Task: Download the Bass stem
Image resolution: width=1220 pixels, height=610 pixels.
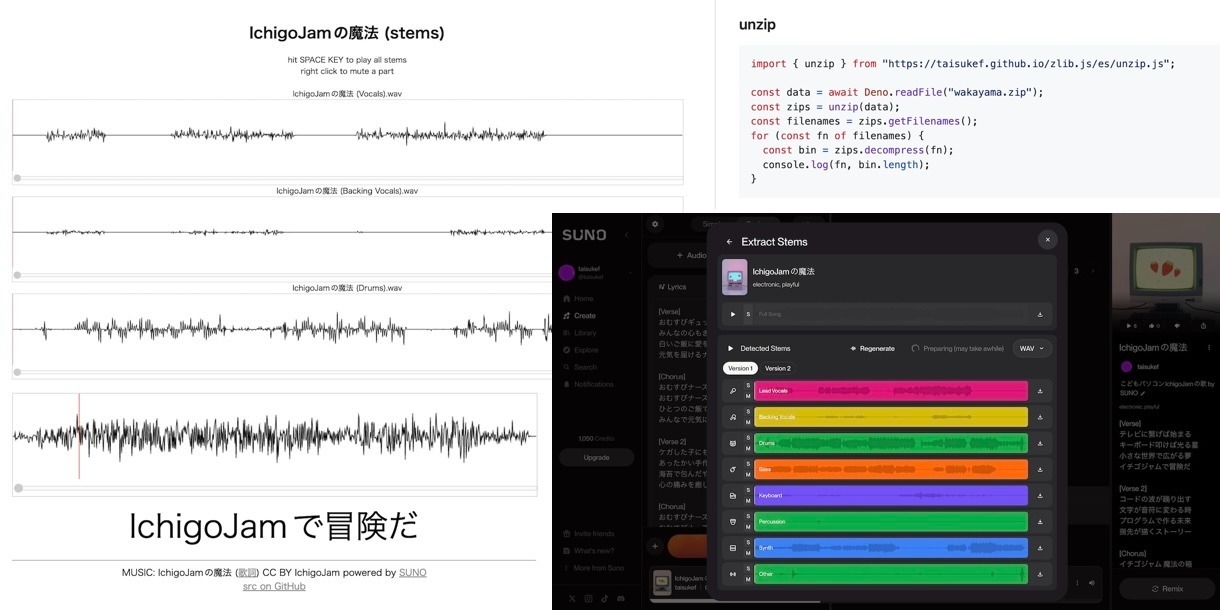Action: (x=1041, y=469)
